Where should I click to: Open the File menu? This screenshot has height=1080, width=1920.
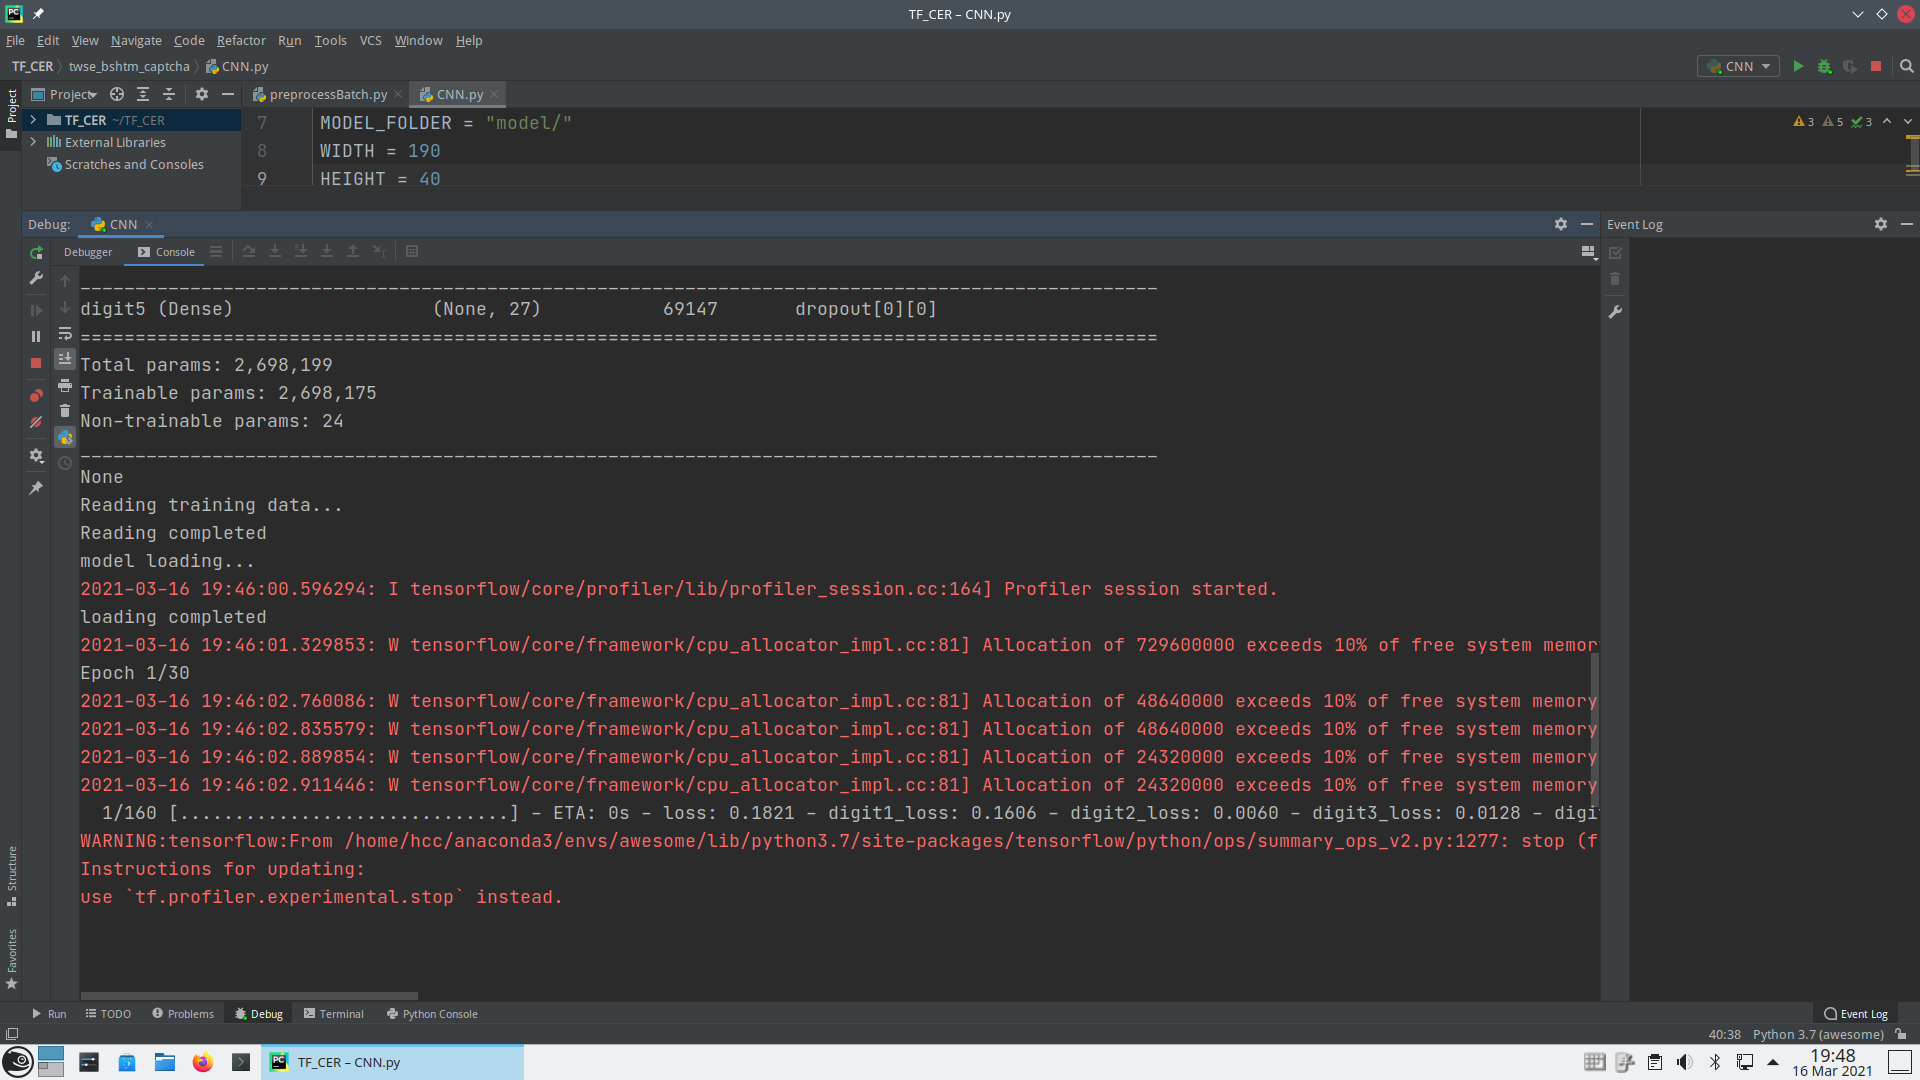(x=15, y=40)
